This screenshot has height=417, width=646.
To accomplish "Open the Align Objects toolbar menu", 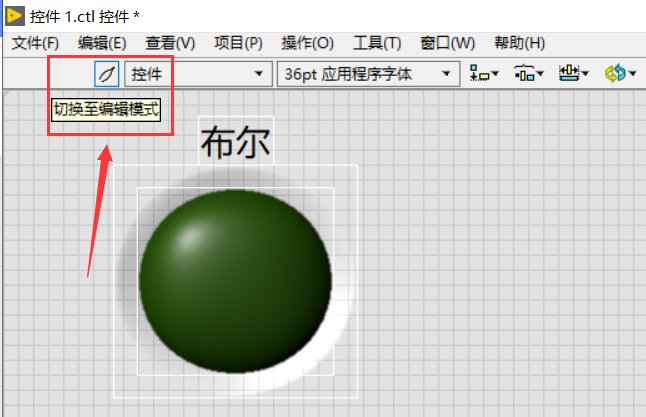I will (x=484, y=74).
